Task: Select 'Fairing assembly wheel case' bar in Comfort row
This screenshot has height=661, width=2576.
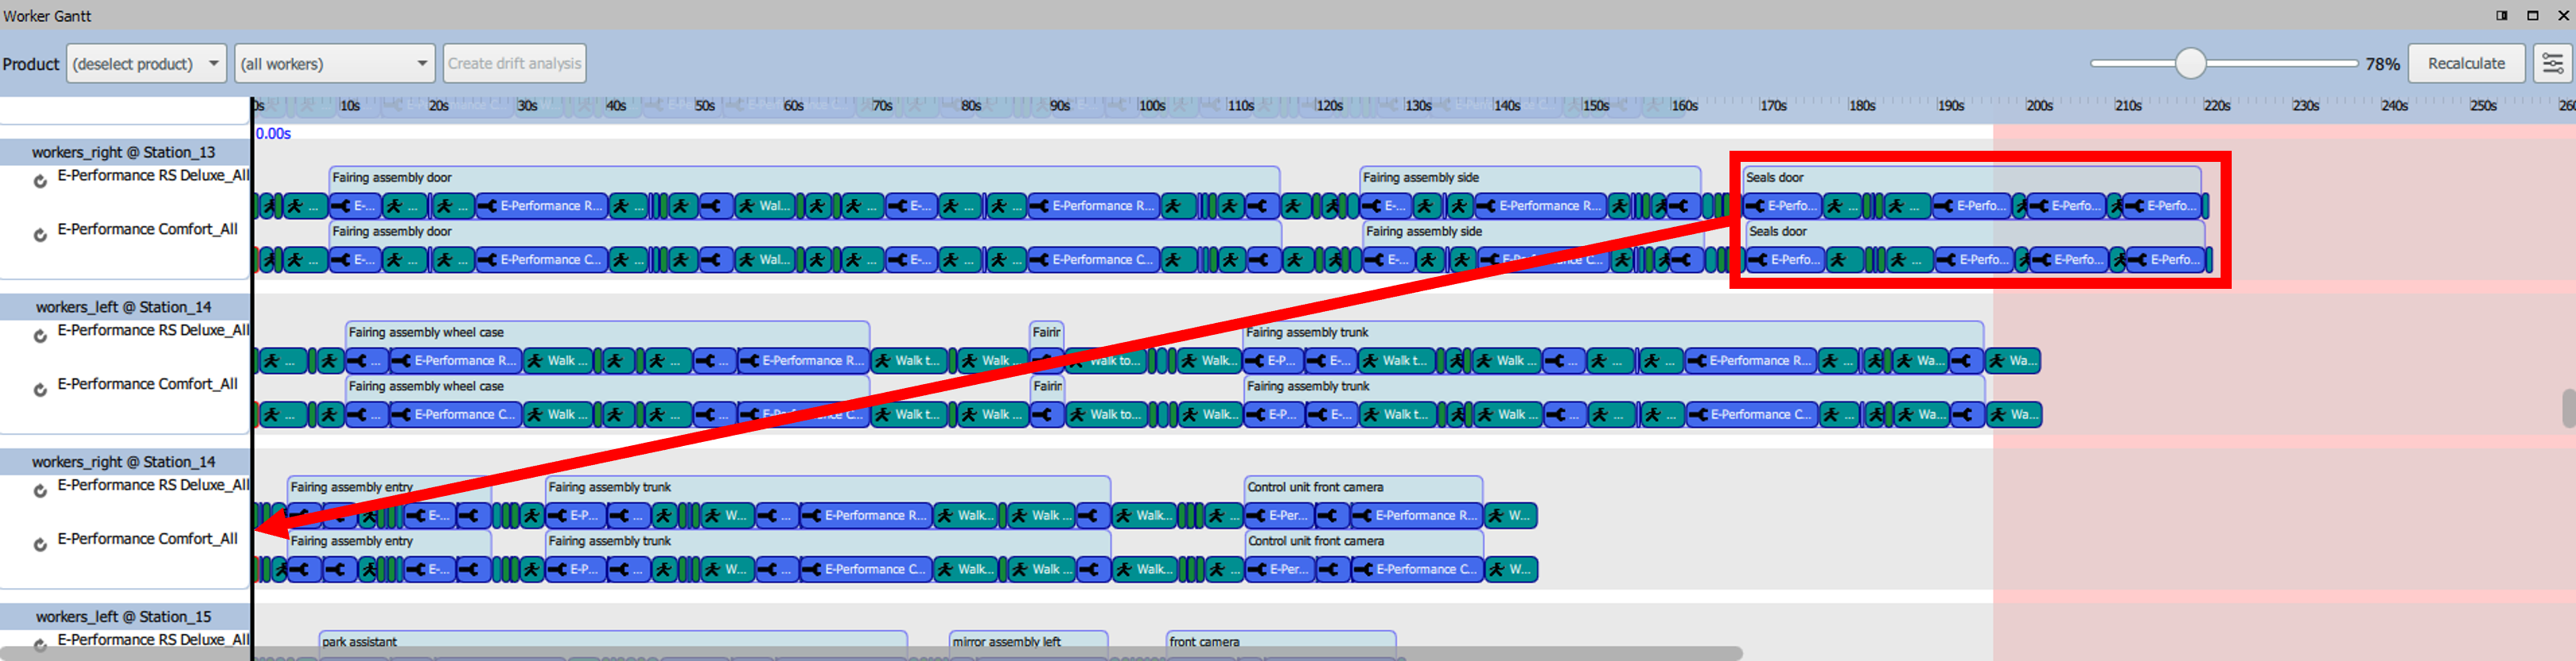Action: tap(607, 387)
